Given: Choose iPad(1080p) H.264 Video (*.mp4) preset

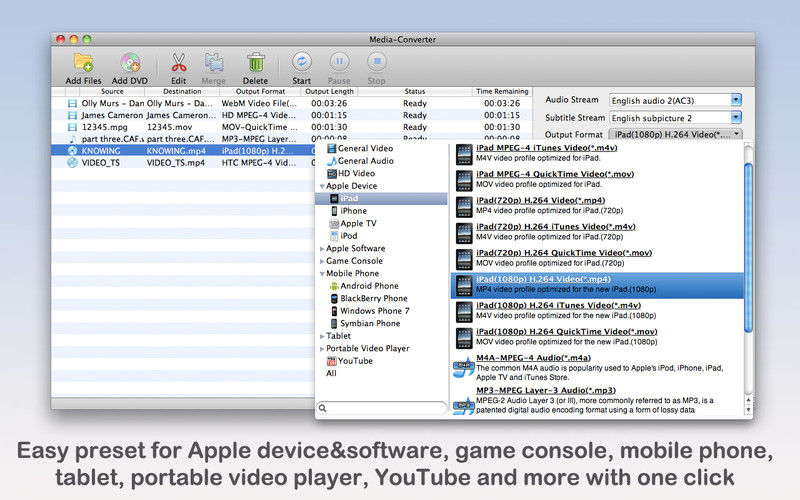Looking at the screenshot, I should (597, 285).
